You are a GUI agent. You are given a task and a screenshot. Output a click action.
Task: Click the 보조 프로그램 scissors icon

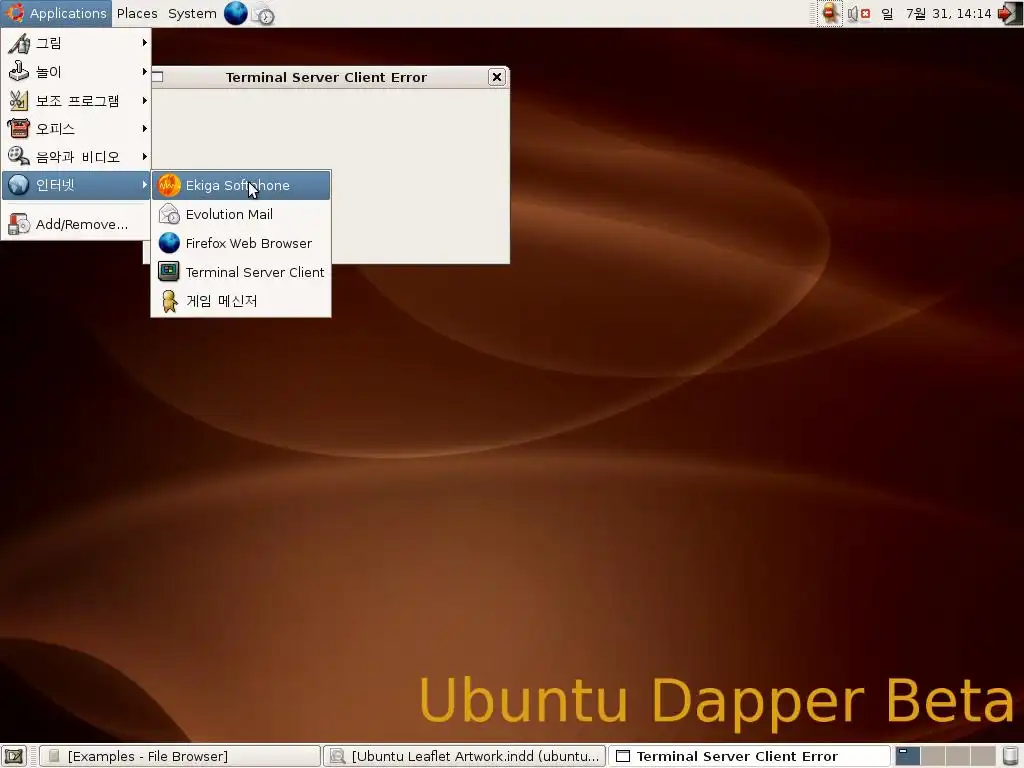(18, 100)
